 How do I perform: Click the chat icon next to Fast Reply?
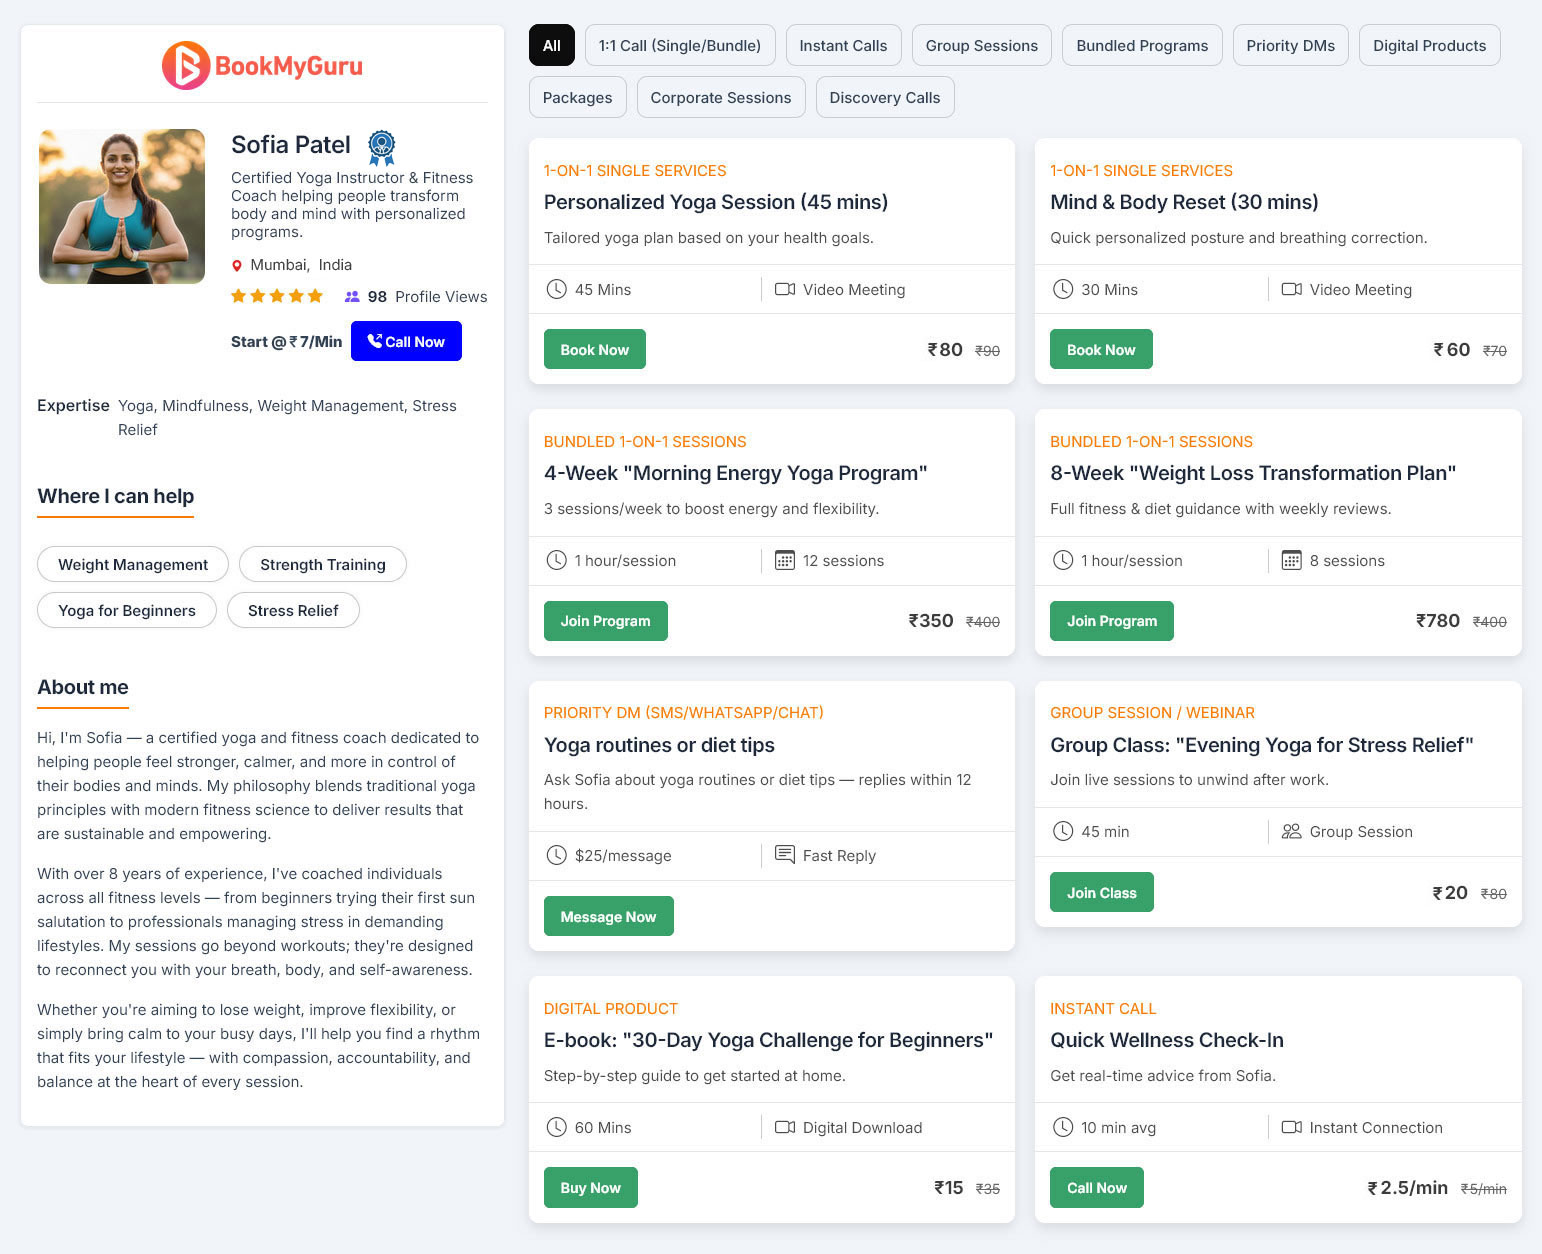[785, 855]
